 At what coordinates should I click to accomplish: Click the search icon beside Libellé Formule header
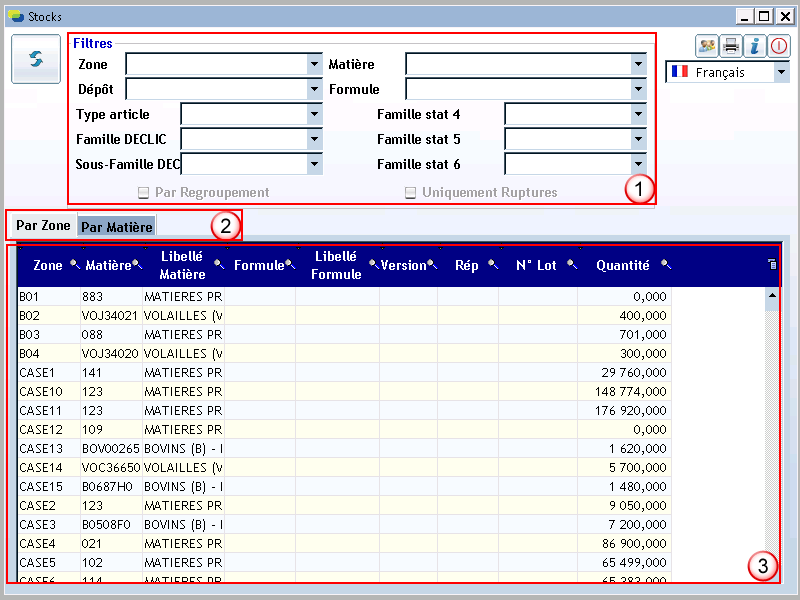coord(374,264)
